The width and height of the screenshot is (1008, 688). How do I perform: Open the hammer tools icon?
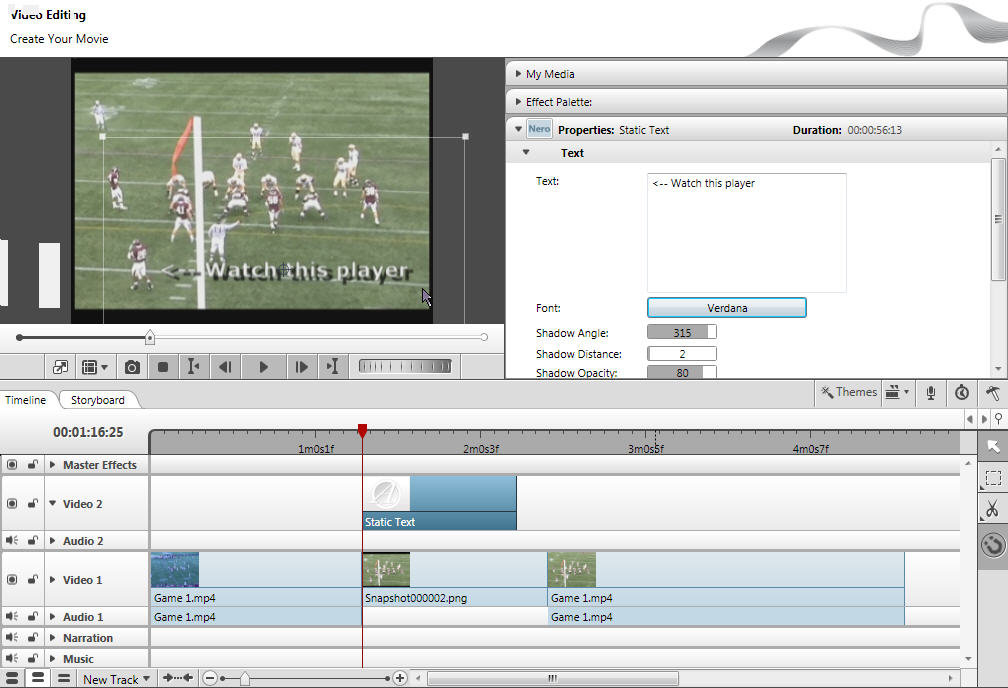click(x=993, y=393)
